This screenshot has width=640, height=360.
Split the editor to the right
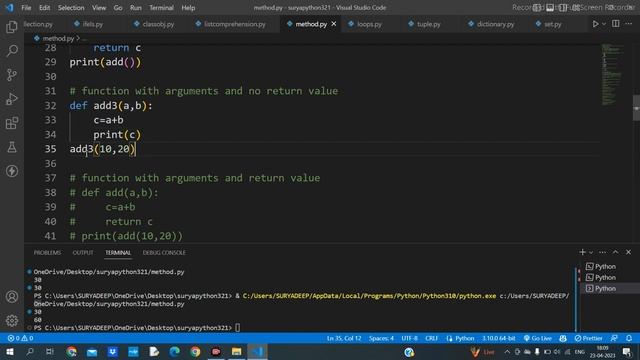tap(616, 24)
